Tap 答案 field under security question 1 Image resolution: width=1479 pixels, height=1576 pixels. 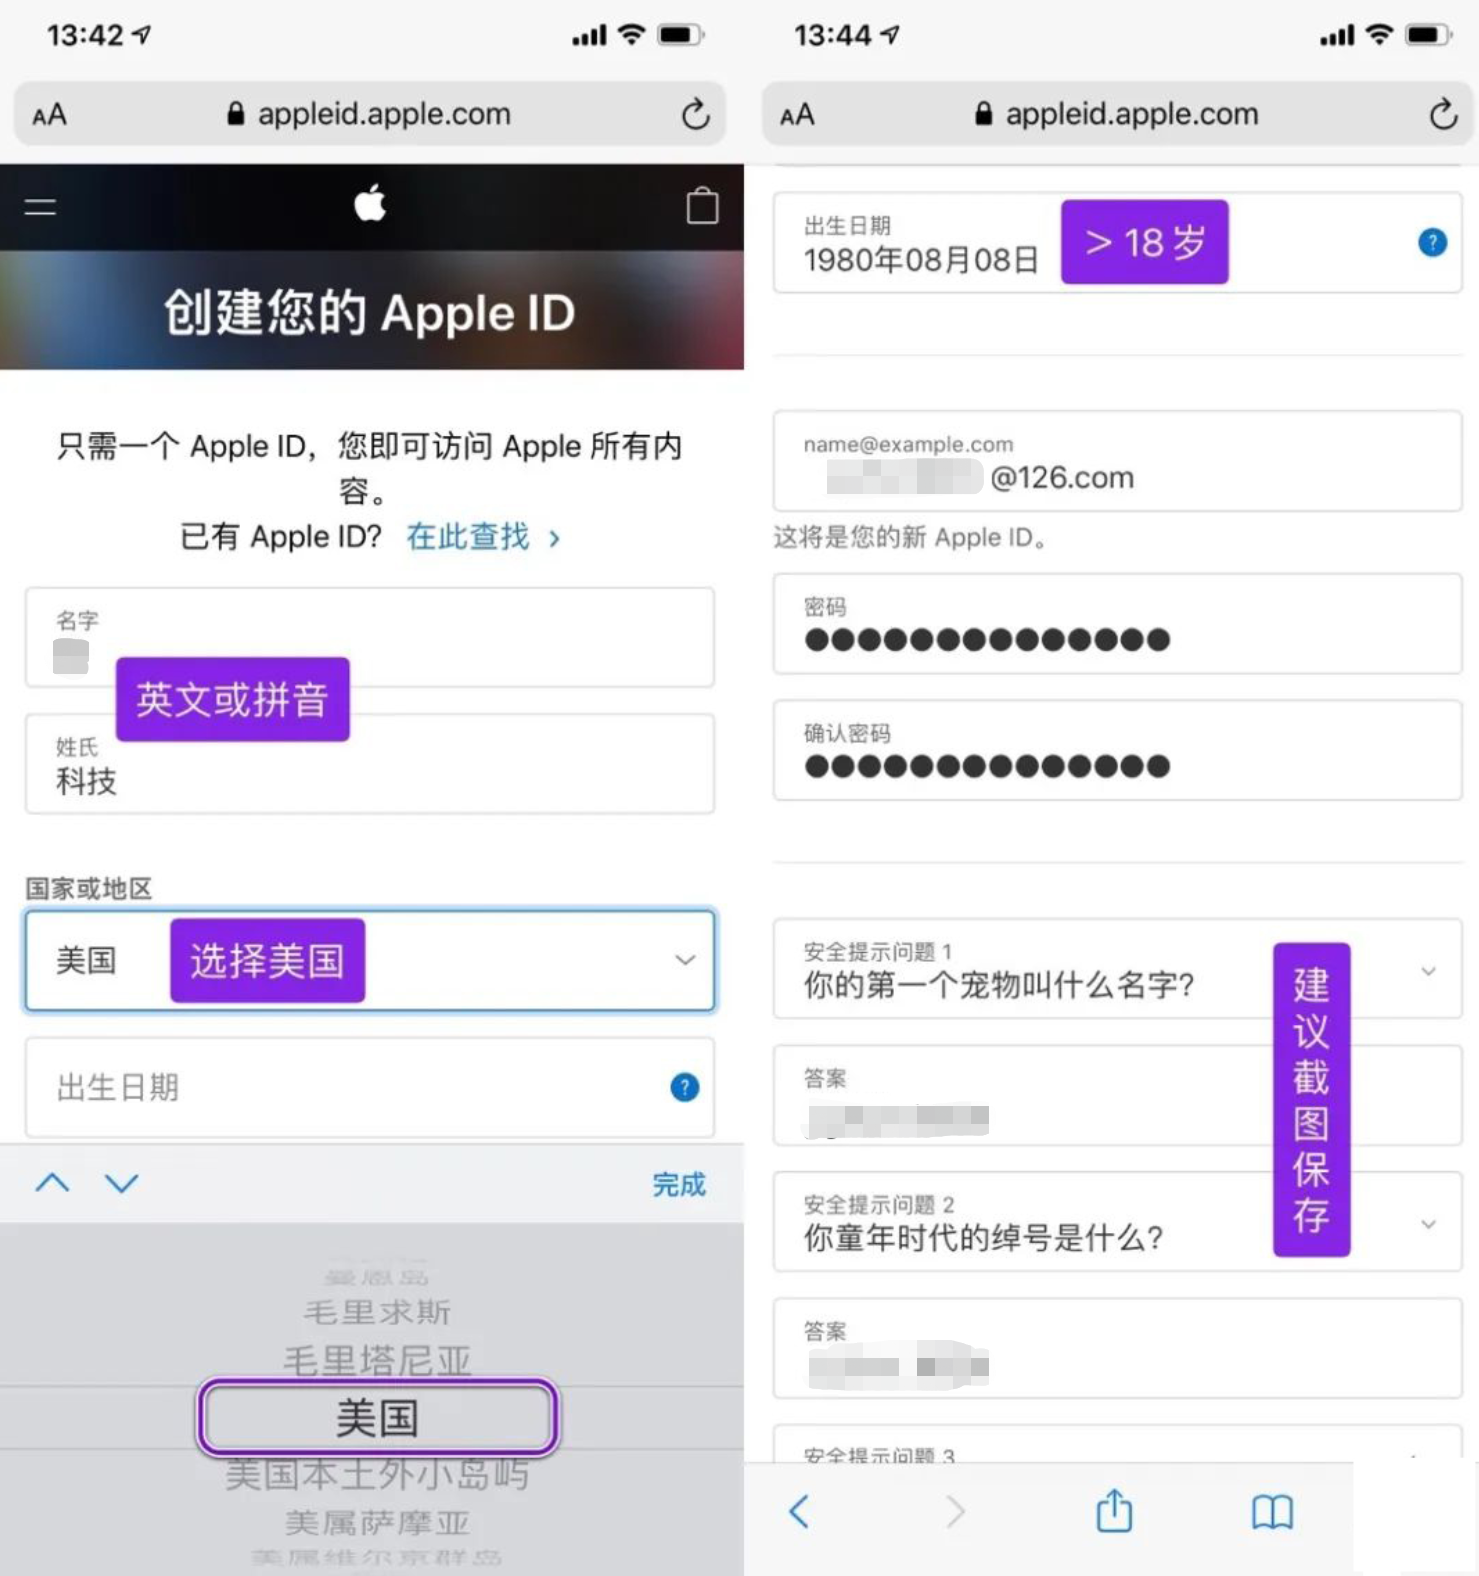point(1117,1096)
